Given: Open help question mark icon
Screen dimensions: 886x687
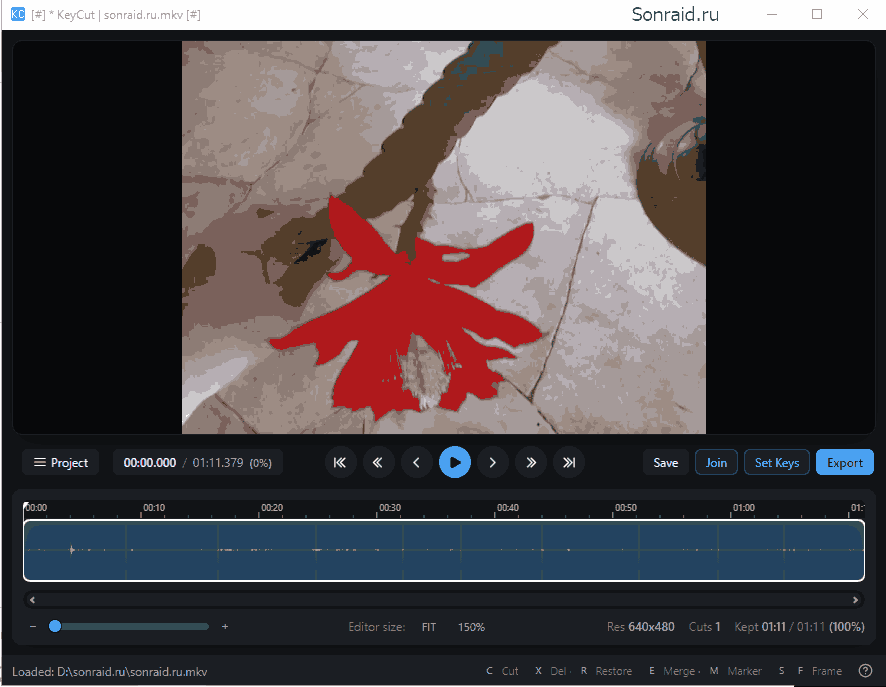Looking at the screenshot, I should [x=865, y=671].
